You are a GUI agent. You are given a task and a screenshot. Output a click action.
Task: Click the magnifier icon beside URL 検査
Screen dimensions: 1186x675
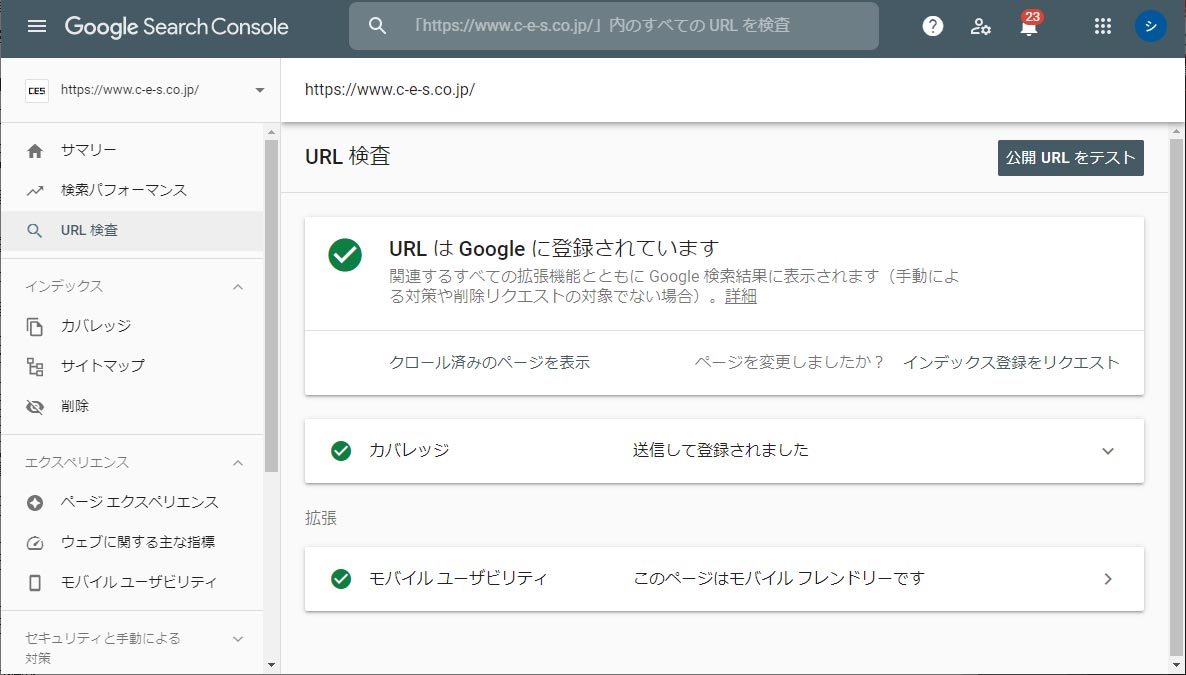35,231
